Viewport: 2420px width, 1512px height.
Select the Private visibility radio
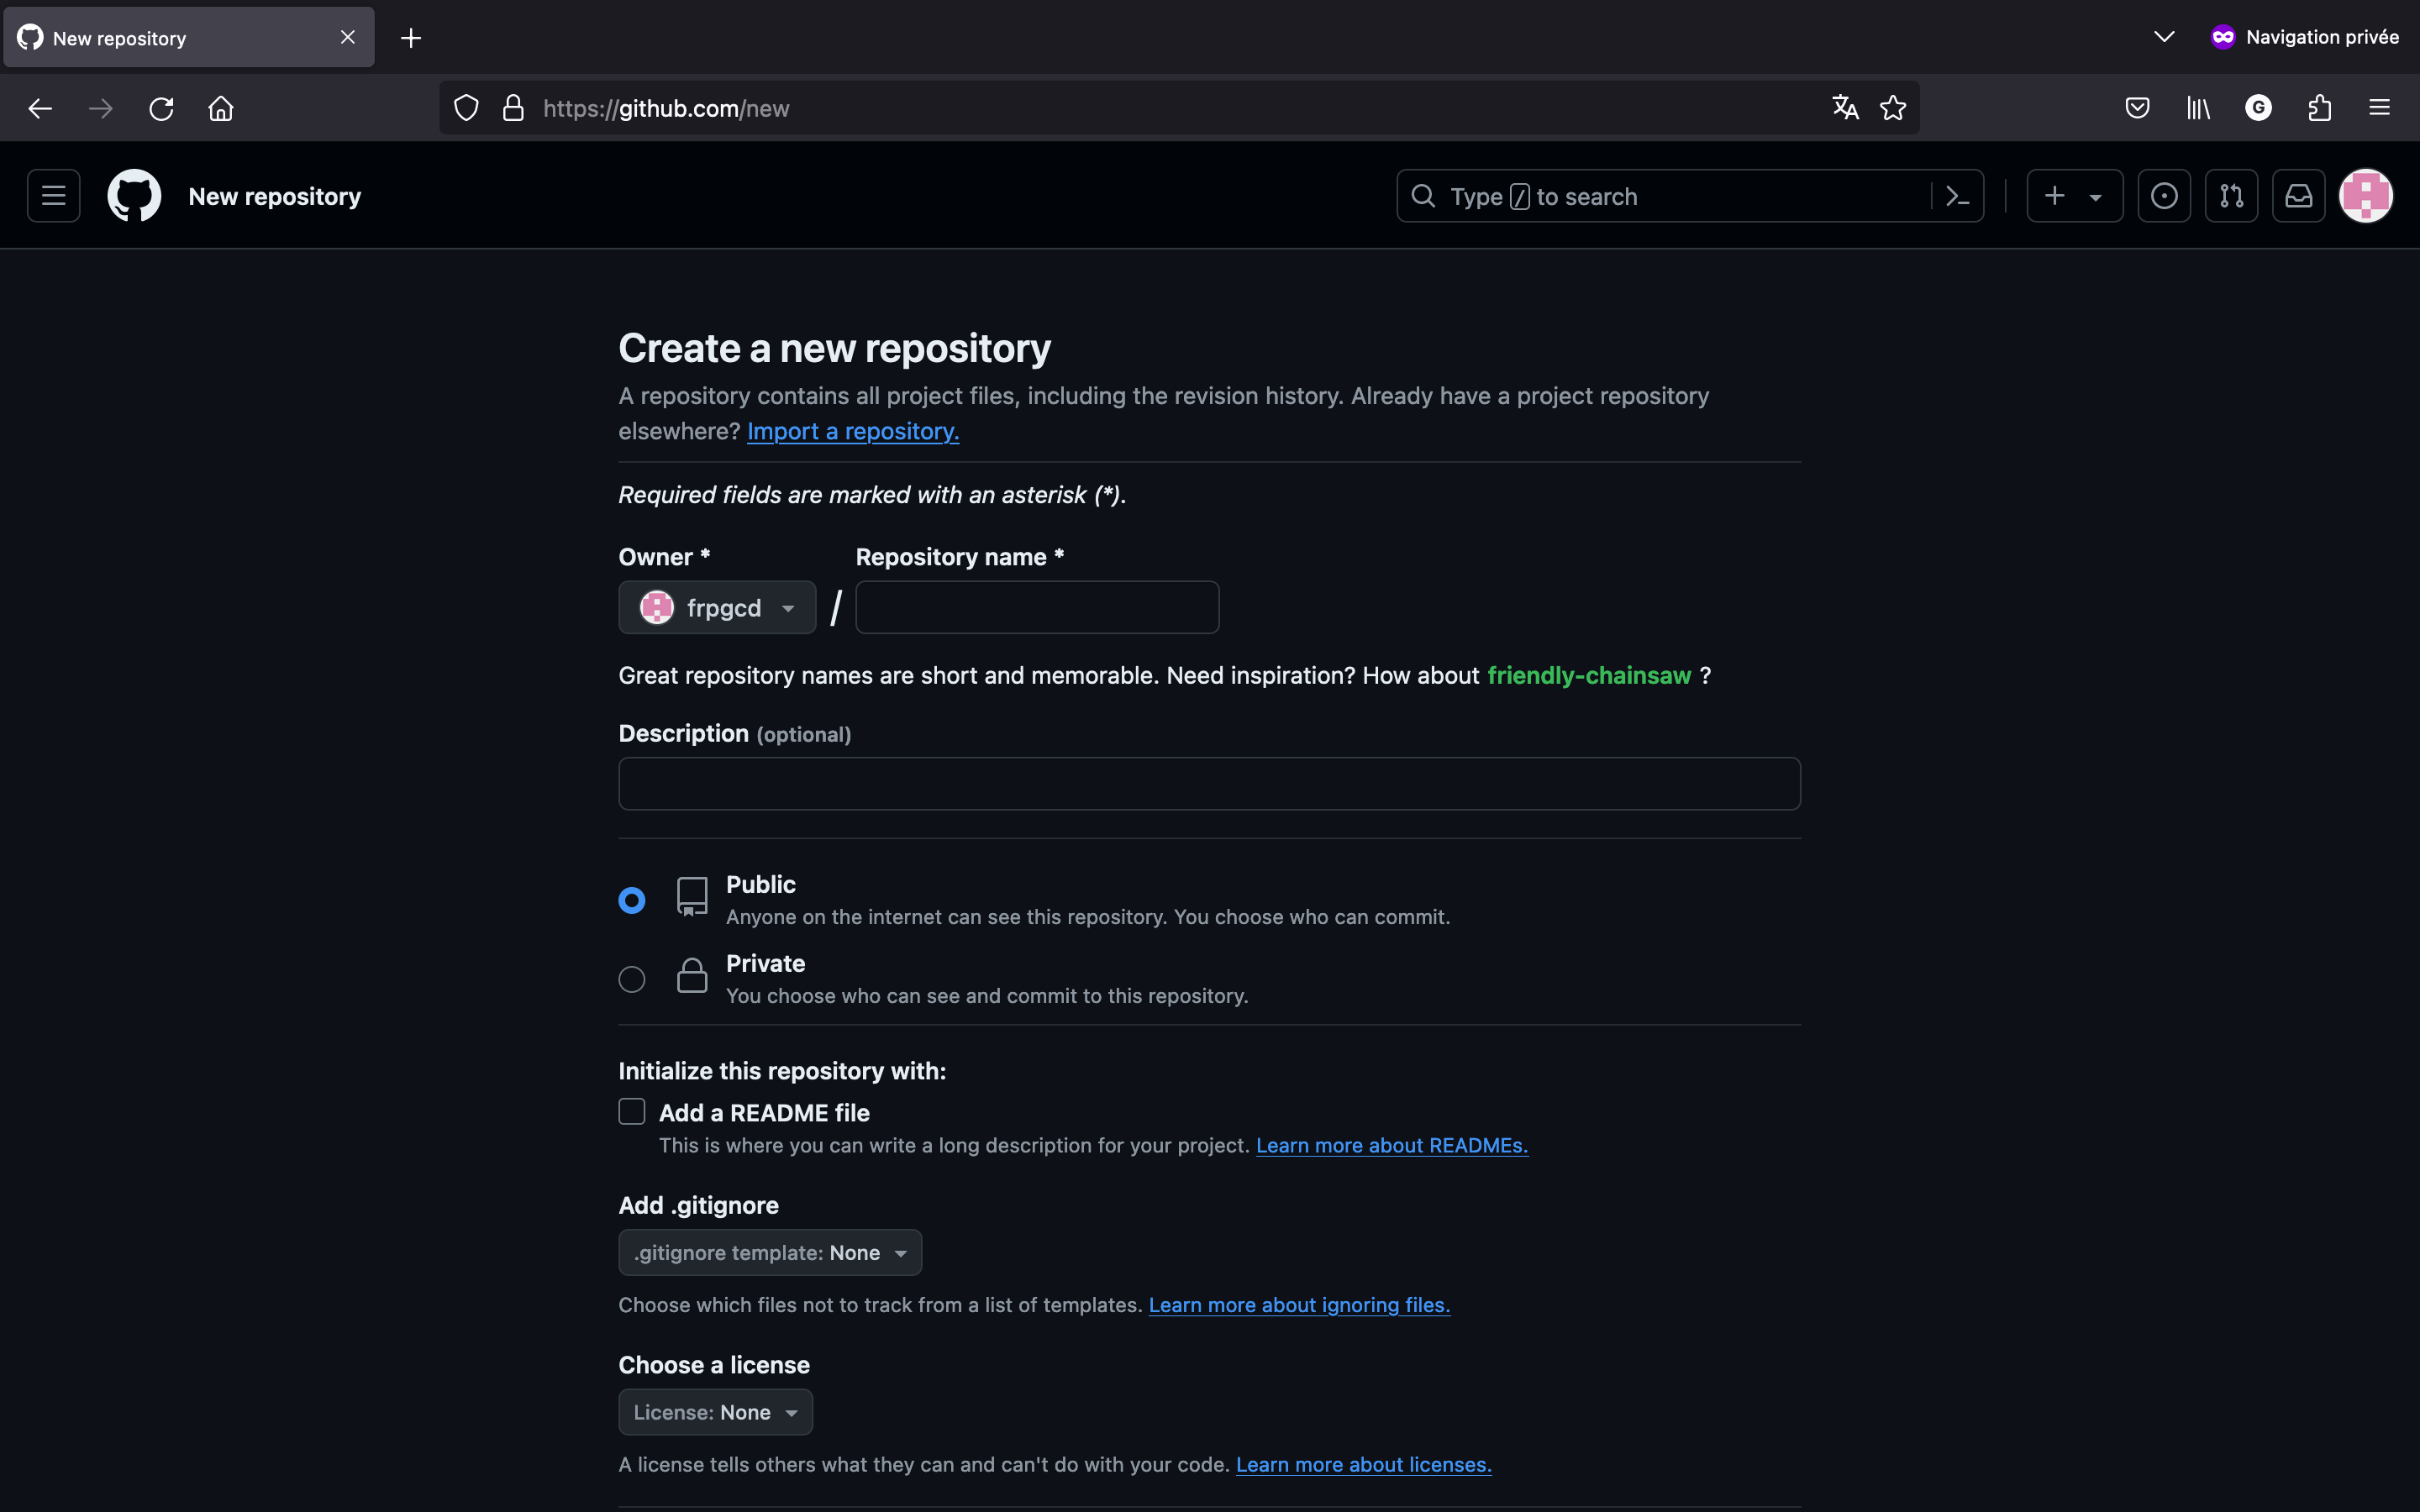[x=632, y=979]
